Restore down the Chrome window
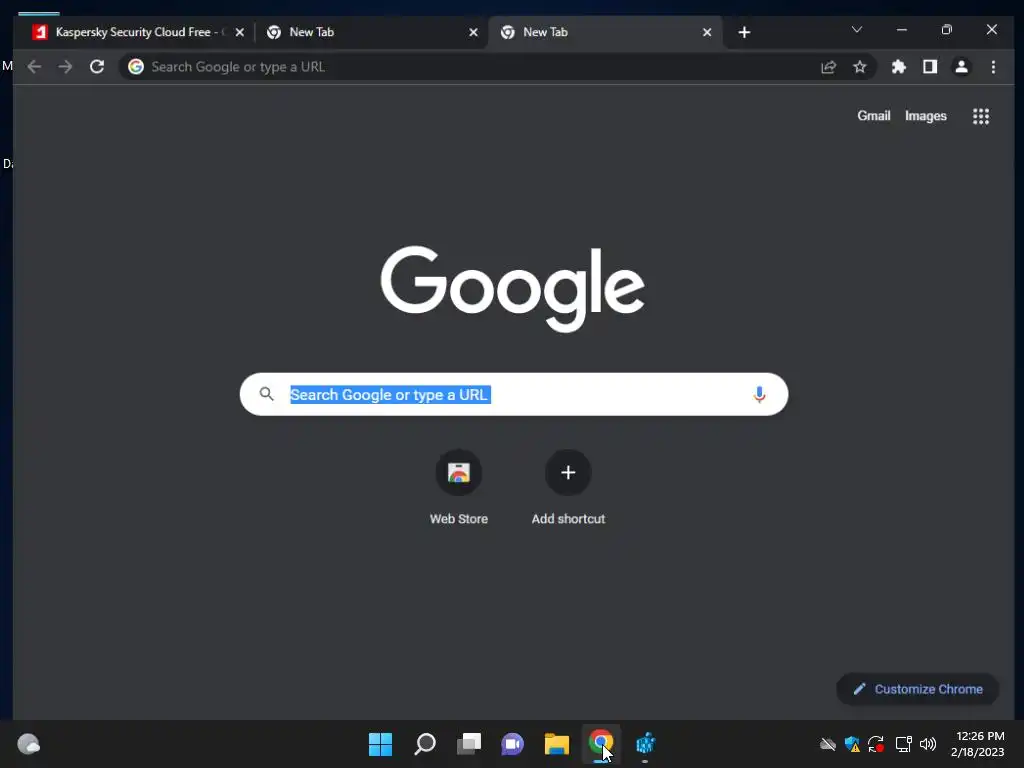The image size is (1024, 768). pyautogui.click(x=946, y=29)
